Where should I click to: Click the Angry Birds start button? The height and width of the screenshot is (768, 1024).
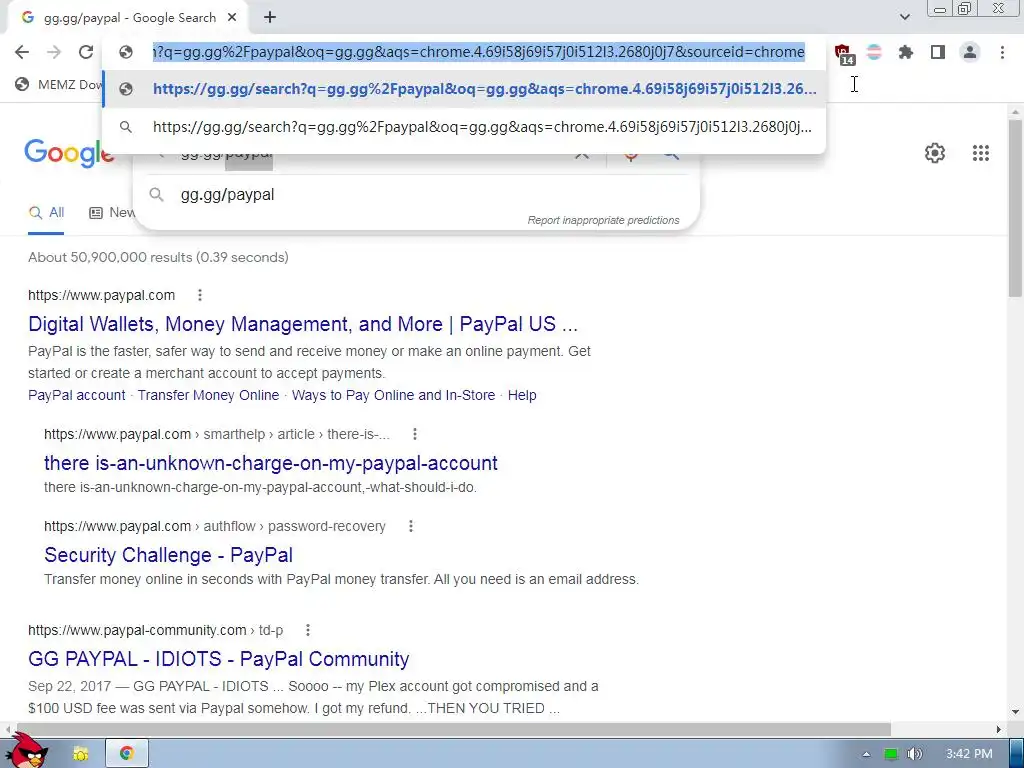[x=26, y=751]
